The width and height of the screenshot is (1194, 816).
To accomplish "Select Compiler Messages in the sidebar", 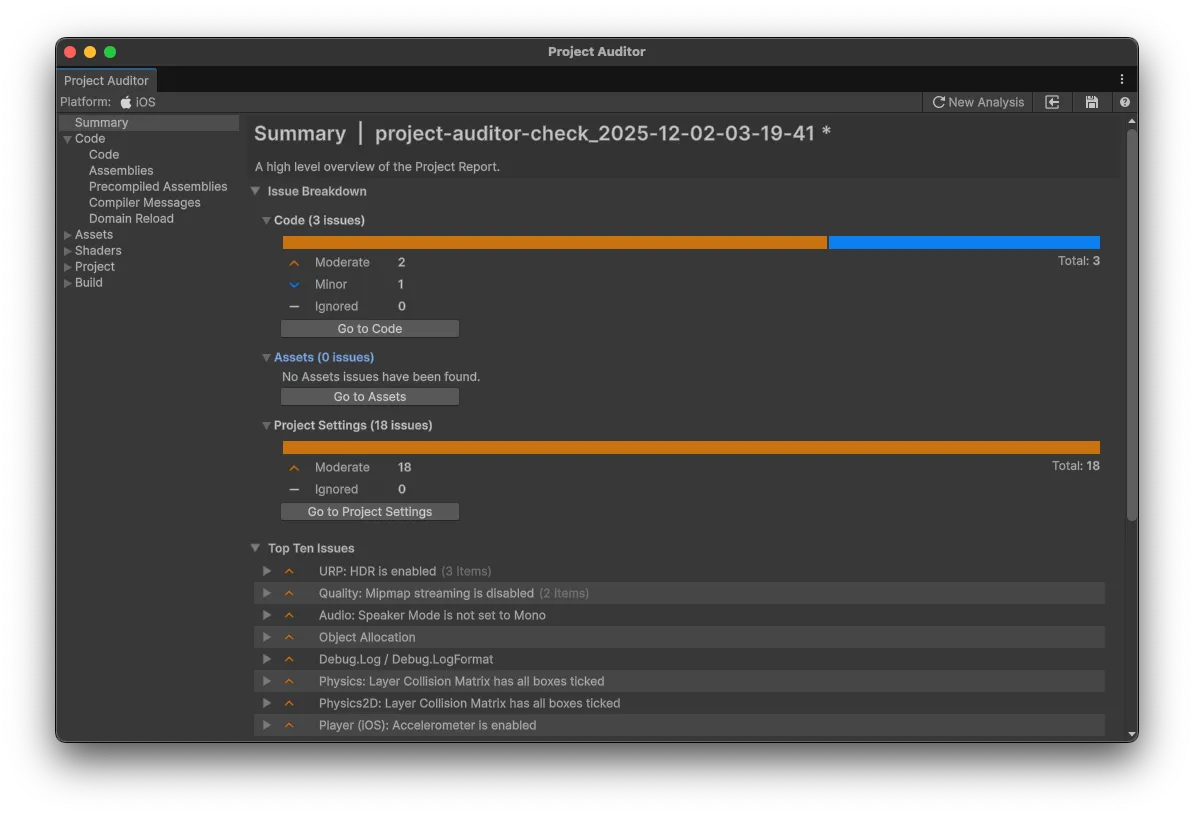I will click(144, 202).
